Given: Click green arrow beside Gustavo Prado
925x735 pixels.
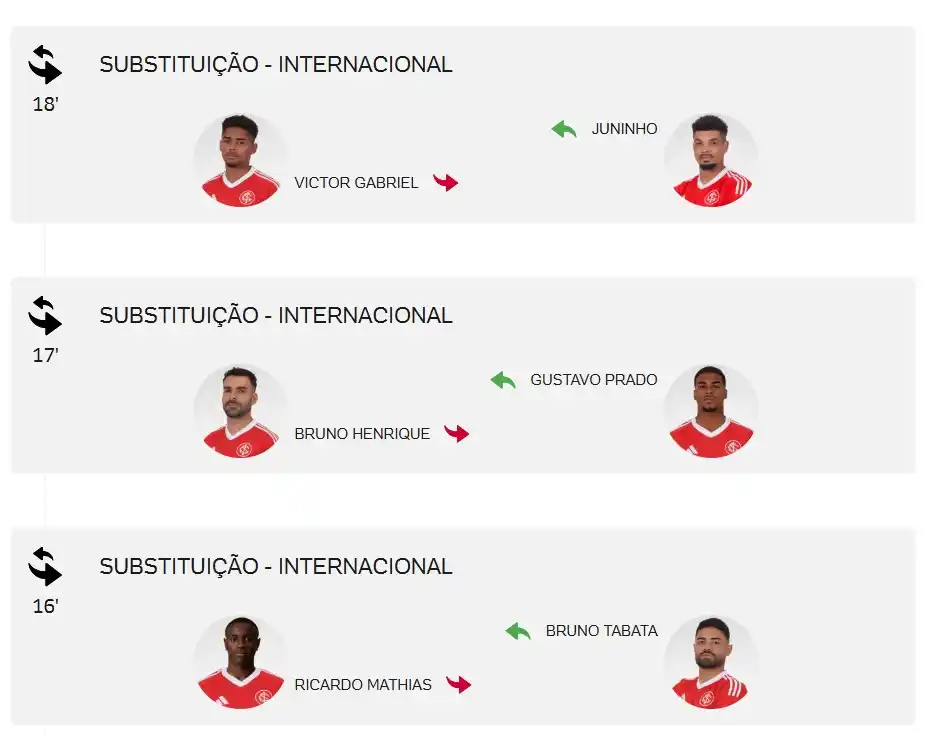Looking at the screenshot, I should [503, 380].
